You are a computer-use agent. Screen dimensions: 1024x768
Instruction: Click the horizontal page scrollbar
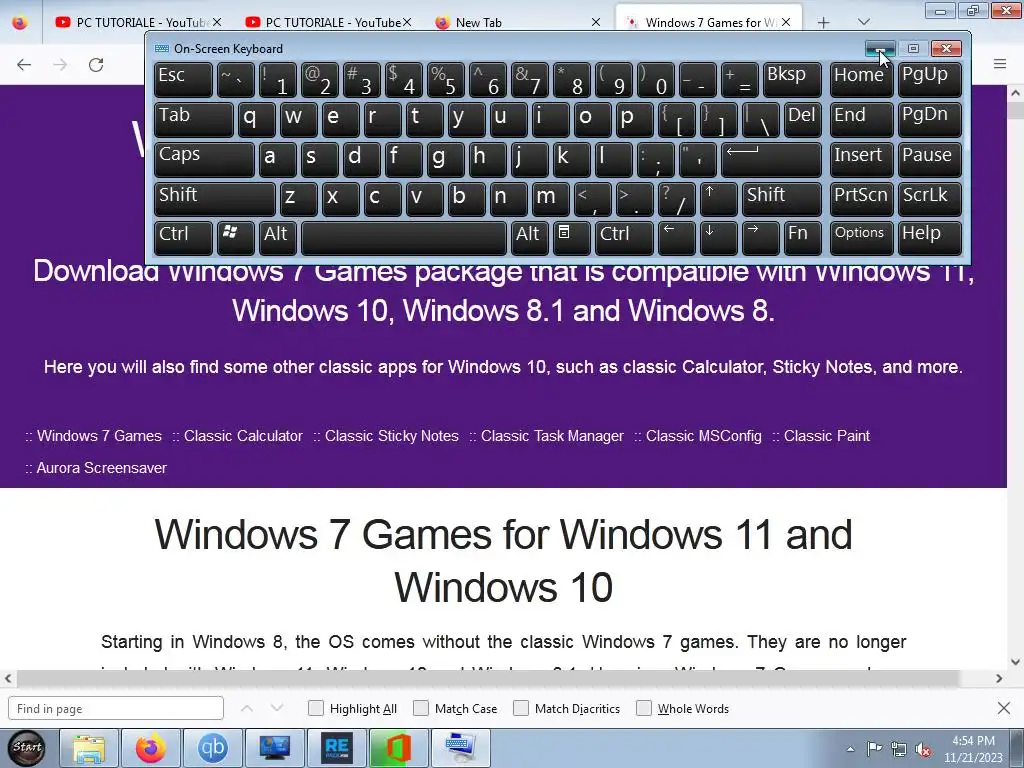[488, 679]
